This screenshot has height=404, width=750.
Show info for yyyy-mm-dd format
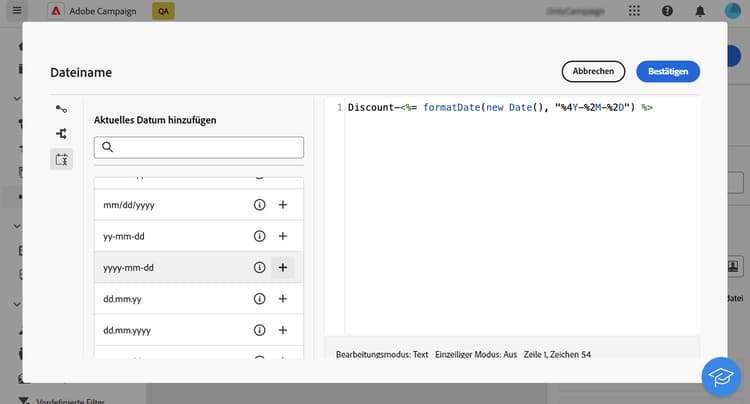(x=259, y=267)
